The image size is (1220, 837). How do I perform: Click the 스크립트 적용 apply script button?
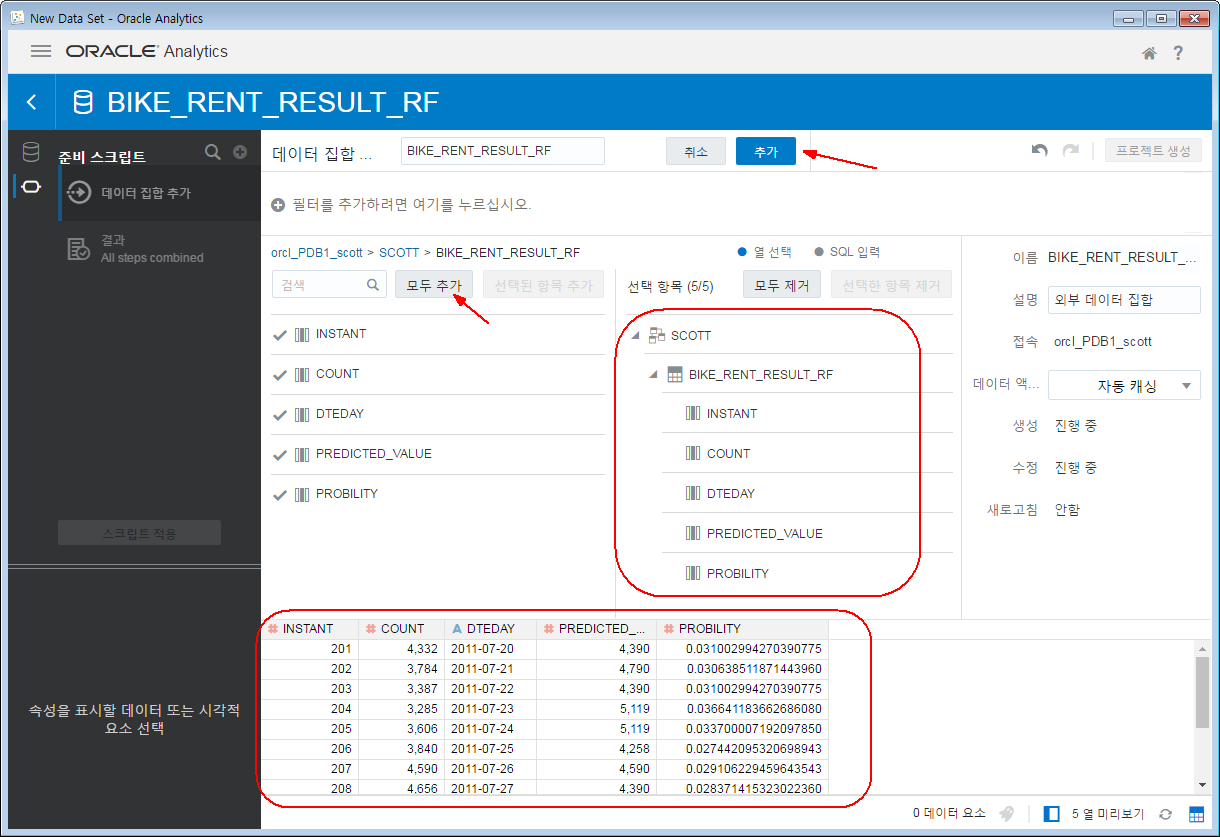[x=139, y=533]
